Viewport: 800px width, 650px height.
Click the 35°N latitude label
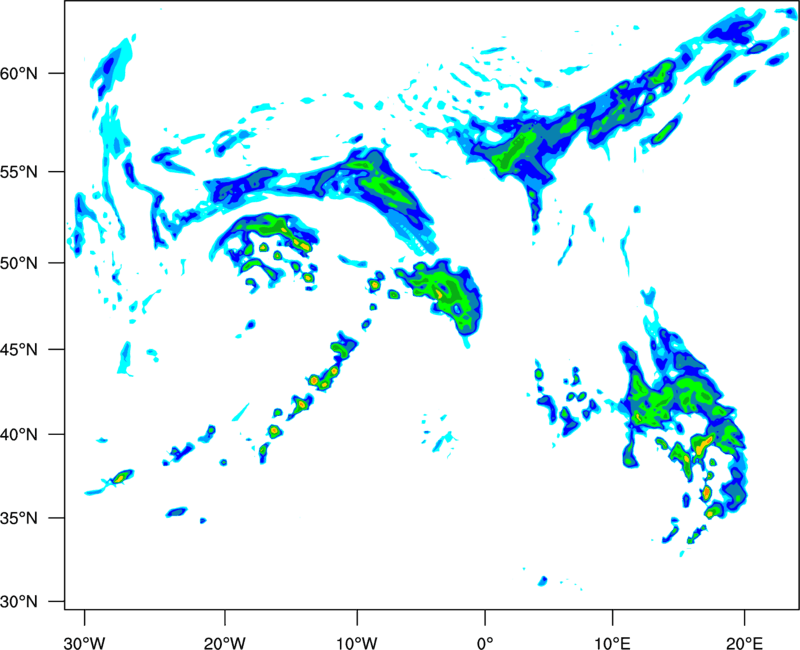point(19,518)
